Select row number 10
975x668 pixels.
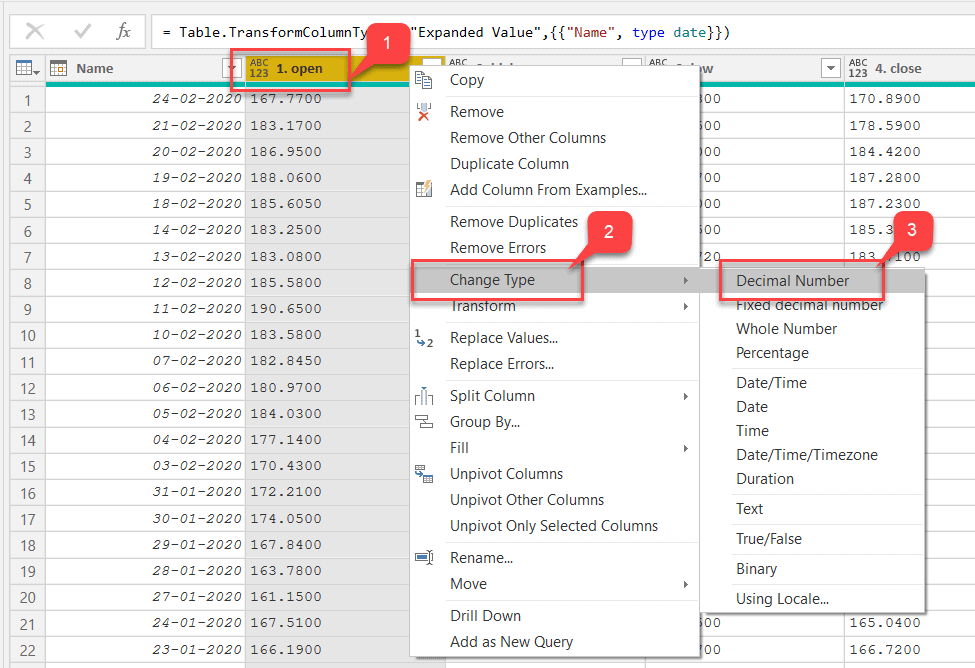pos(27,336)
